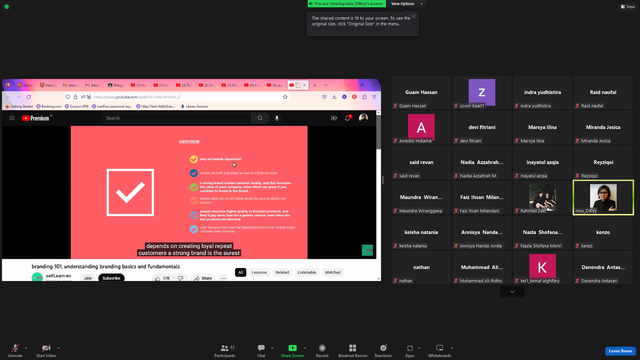The image size is (640, 360).
Task: Click the Subscribe button
Action: pyautogui.click(x=111, y=278)
